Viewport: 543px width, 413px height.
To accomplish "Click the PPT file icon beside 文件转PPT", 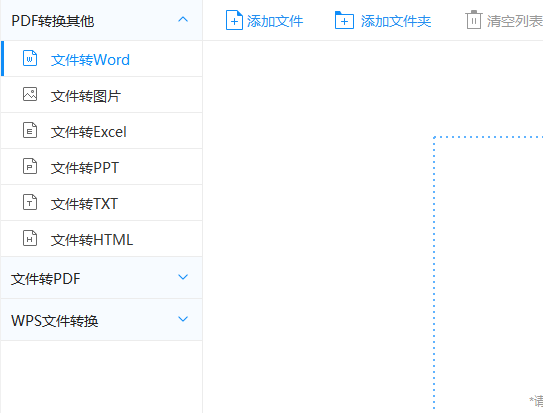I will 30,166.
